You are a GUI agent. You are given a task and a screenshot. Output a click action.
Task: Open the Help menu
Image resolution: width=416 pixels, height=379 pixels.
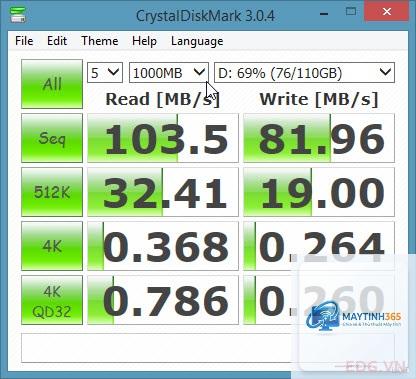click(144, 41)
